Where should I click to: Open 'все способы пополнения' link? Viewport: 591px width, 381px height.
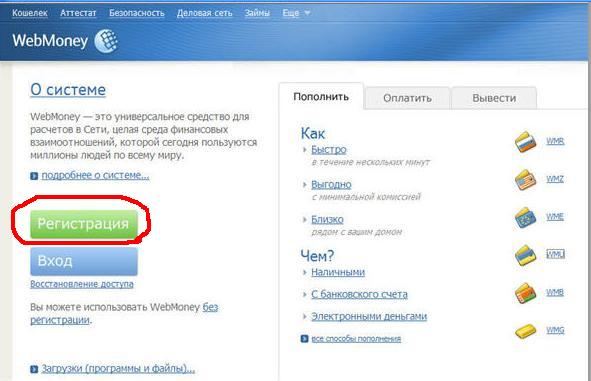356,338
